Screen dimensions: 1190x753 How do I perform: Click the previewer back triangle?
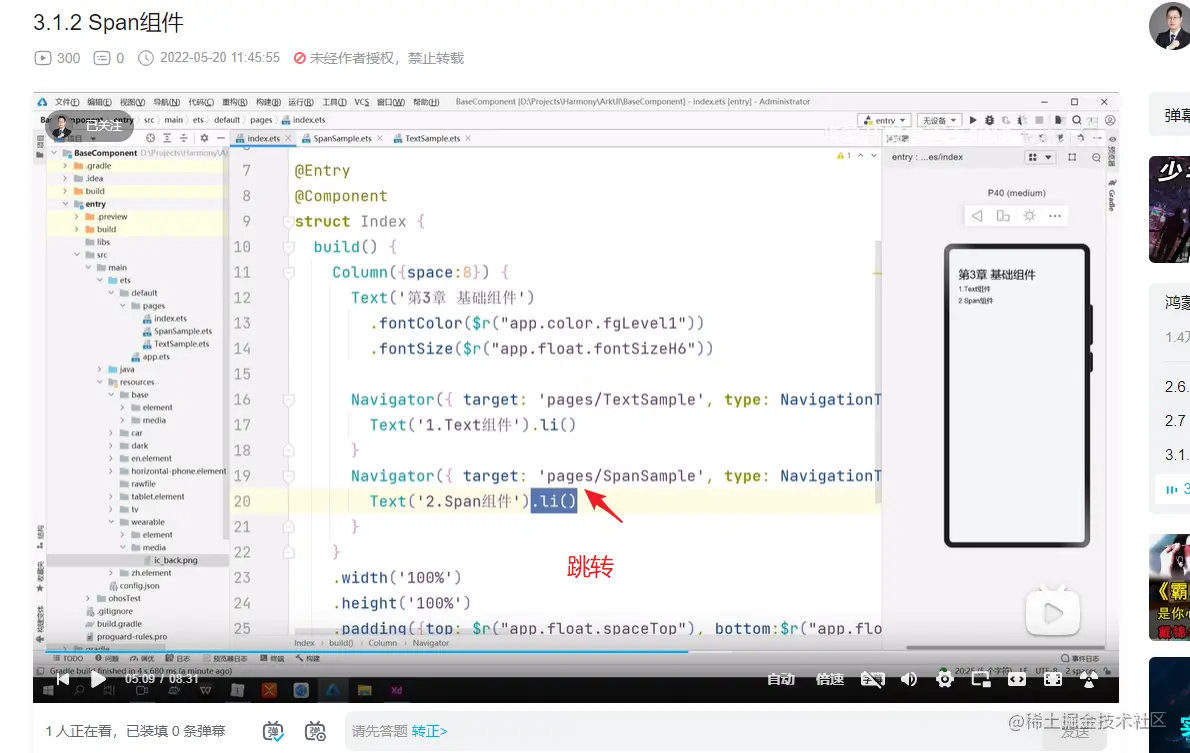[x=977, y=216]
